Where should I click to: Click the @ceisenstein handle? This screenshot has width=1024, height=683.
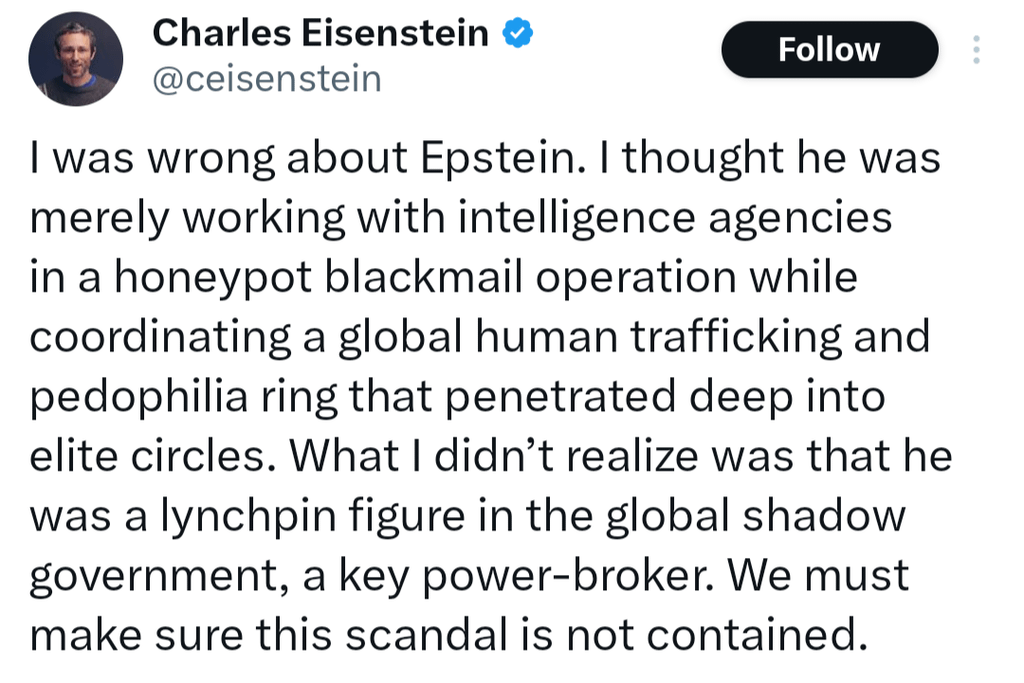[x=267, y=79]
